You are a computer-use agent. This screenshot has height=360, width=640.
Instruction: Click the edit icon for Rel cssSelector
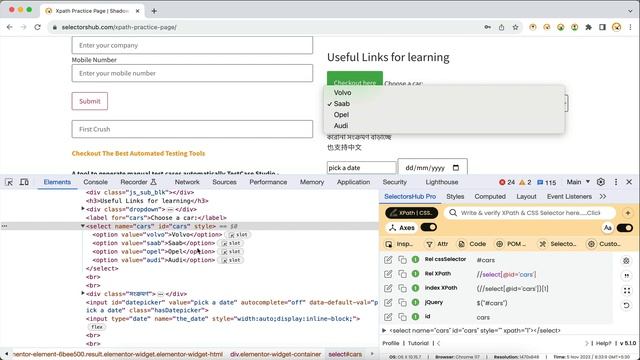tap(388, 260)
